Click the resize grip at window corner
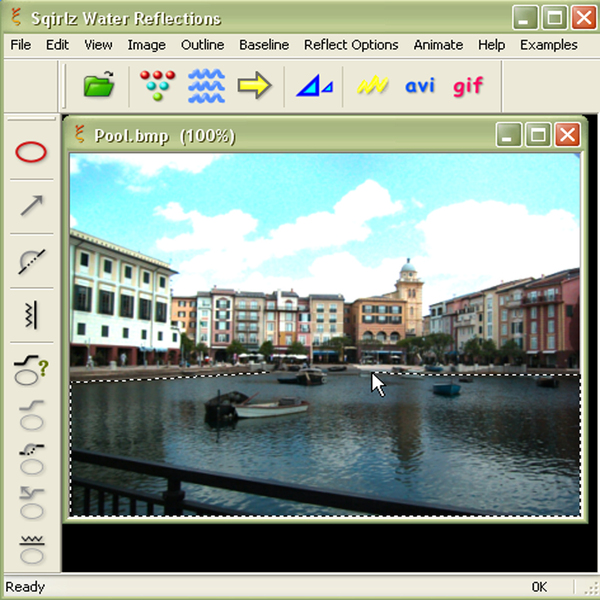Viewport: 600px width, 600px height. (591, 590)
